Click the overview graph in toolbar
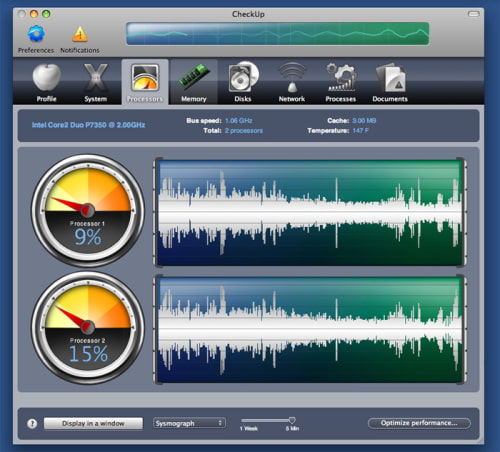 (278, 34)
